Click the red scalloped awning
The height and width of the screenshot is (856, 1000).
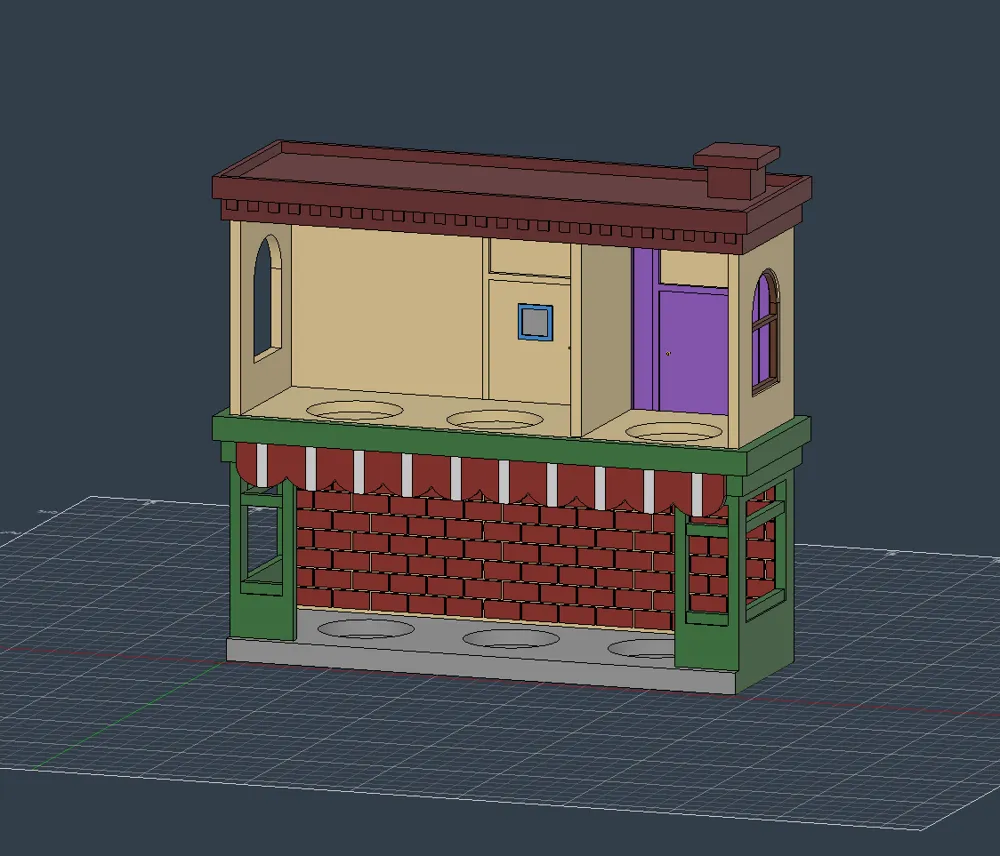tap(482, 479)
